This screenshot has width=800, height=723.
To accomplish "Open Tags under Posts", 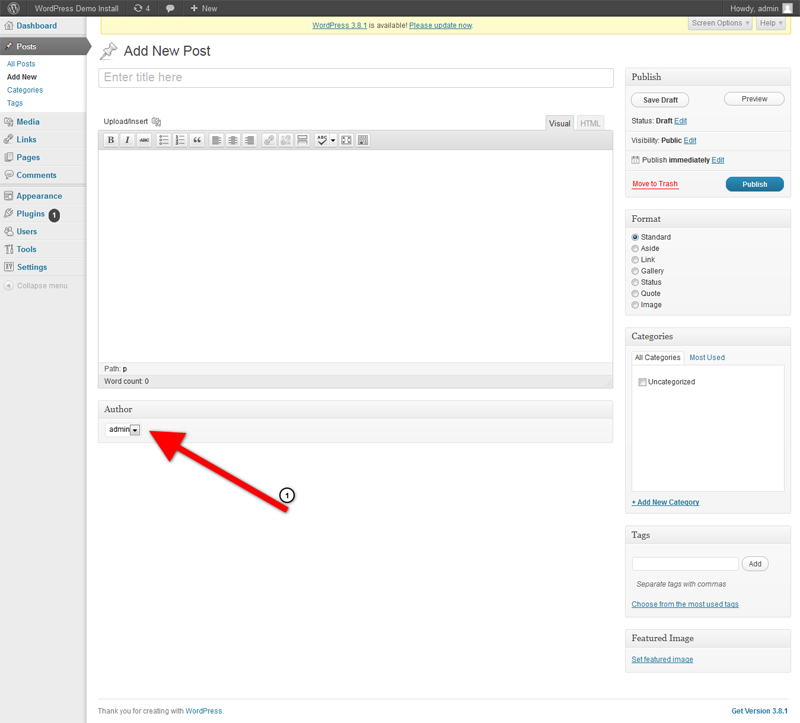I will point(15,103).
